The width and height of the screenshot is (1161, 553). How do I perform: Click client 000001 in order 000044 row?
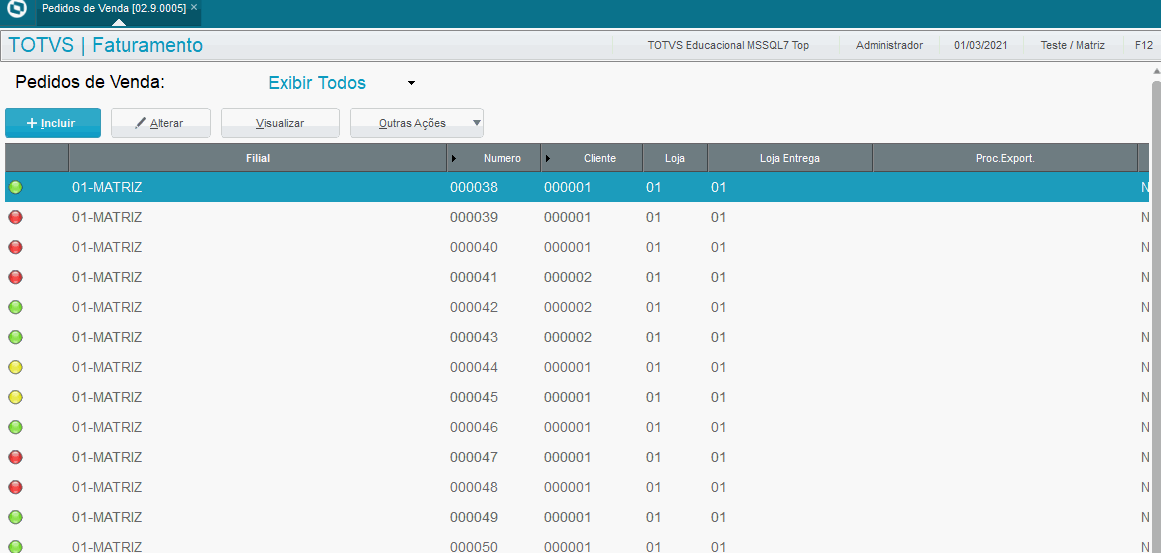pyautogui.click(x=568, y=367)
